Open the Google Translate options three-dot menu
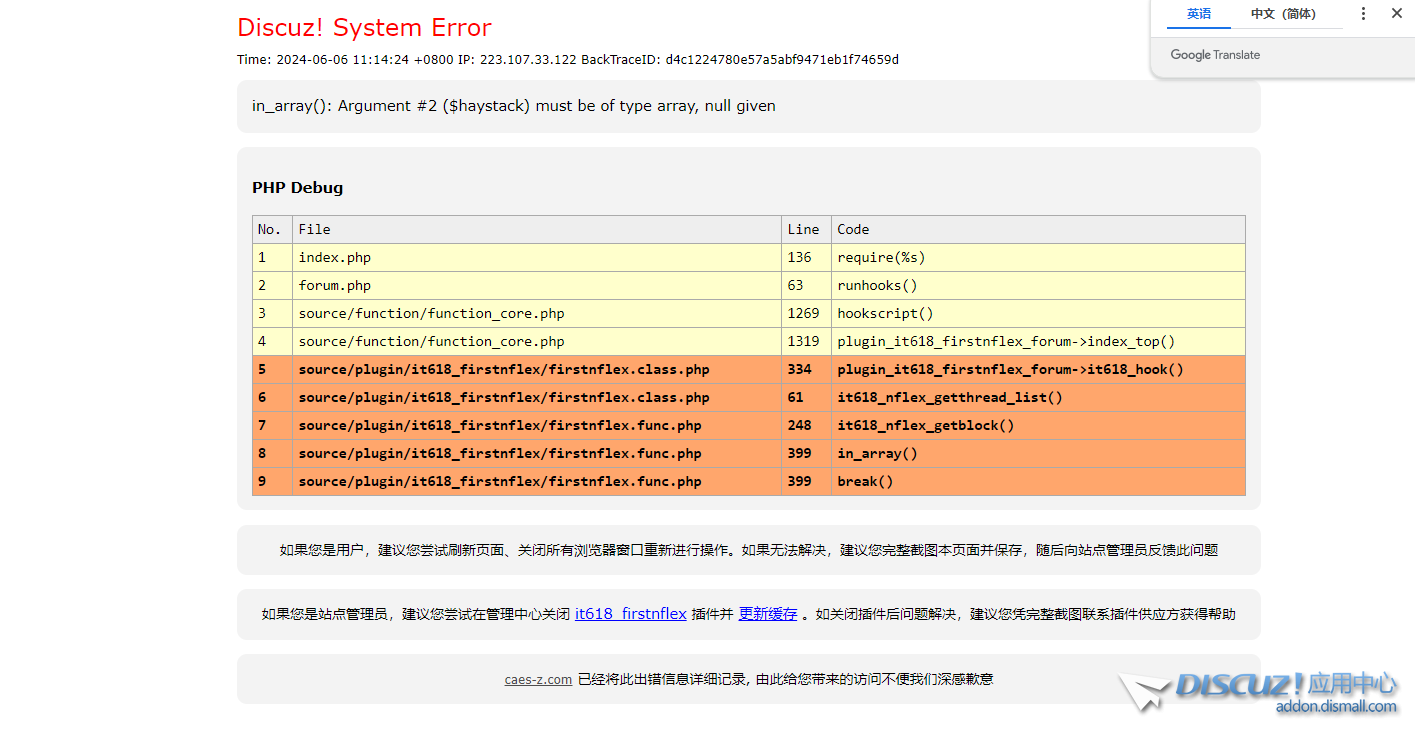Image resolution: width=1415 pixels, height=732 pixels. pos(1363,14)
